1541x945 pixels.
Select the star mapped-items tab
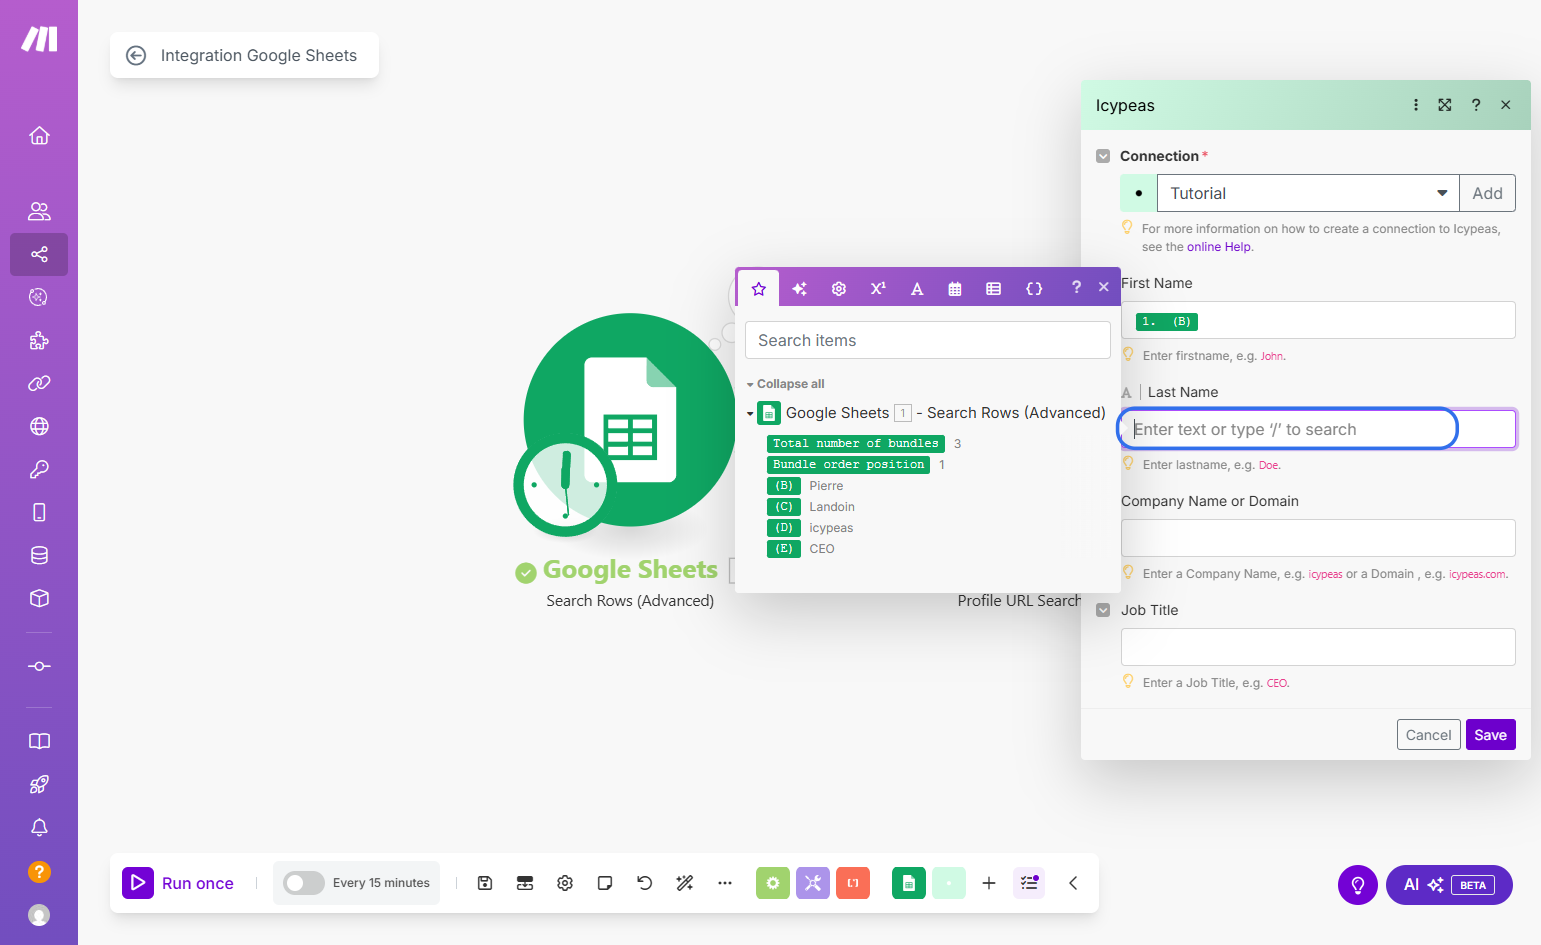(x=759, y=288)
